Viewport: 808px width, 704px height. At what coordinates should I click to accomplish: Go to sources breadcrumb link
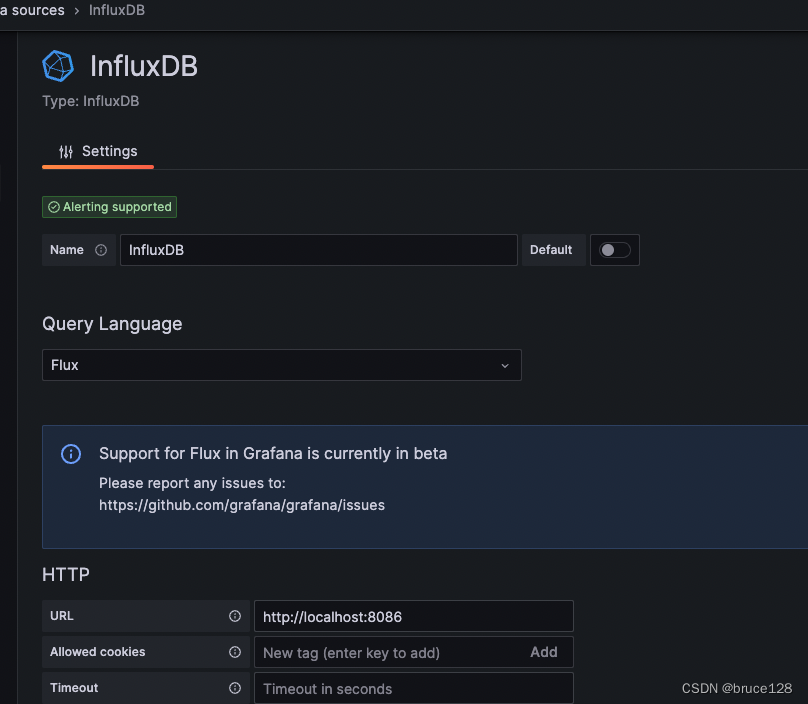(x=32, y=10)
